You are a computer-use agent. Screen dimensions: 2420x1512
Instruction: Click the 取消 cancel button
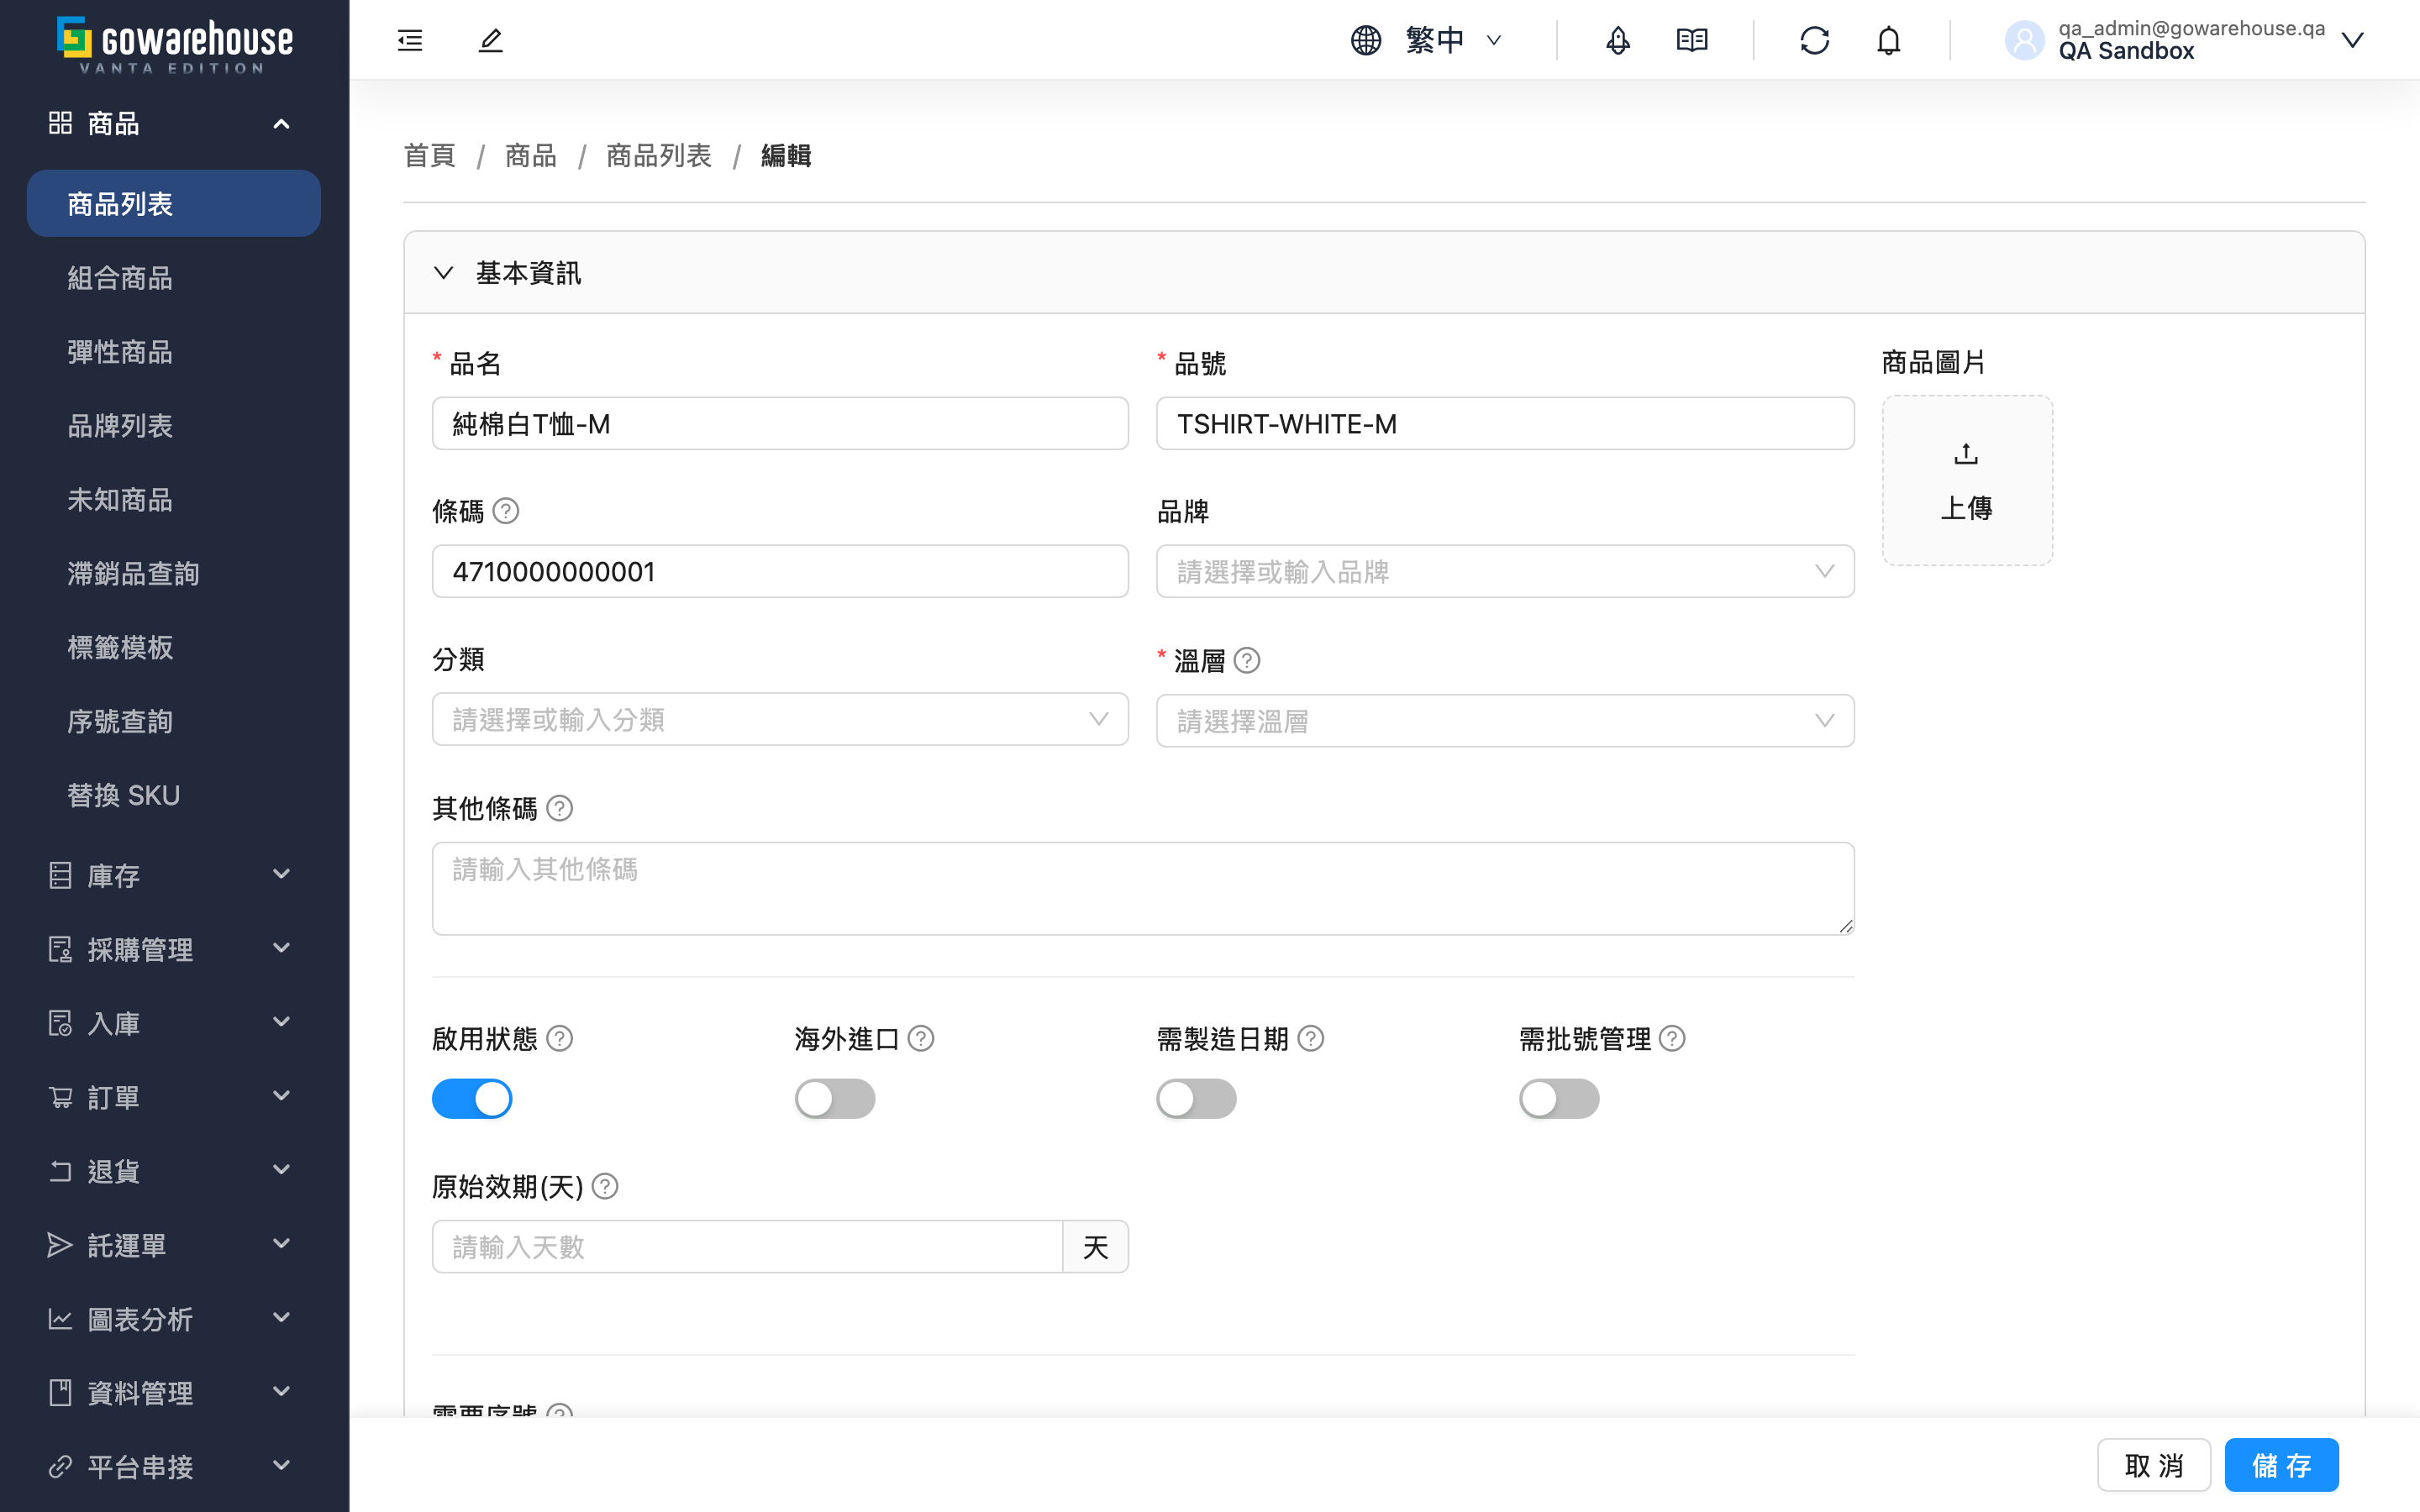coord(2153,1465)
